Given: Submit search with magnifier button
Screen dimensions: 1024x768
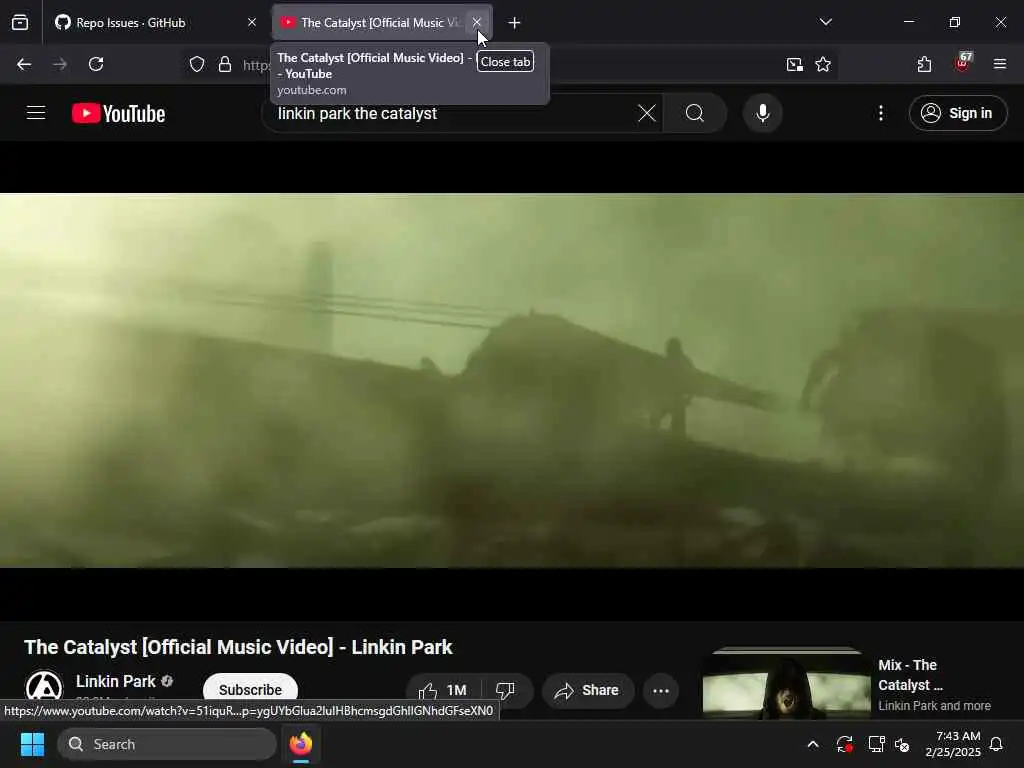Looking at the screenshot, I should [695, 113].
